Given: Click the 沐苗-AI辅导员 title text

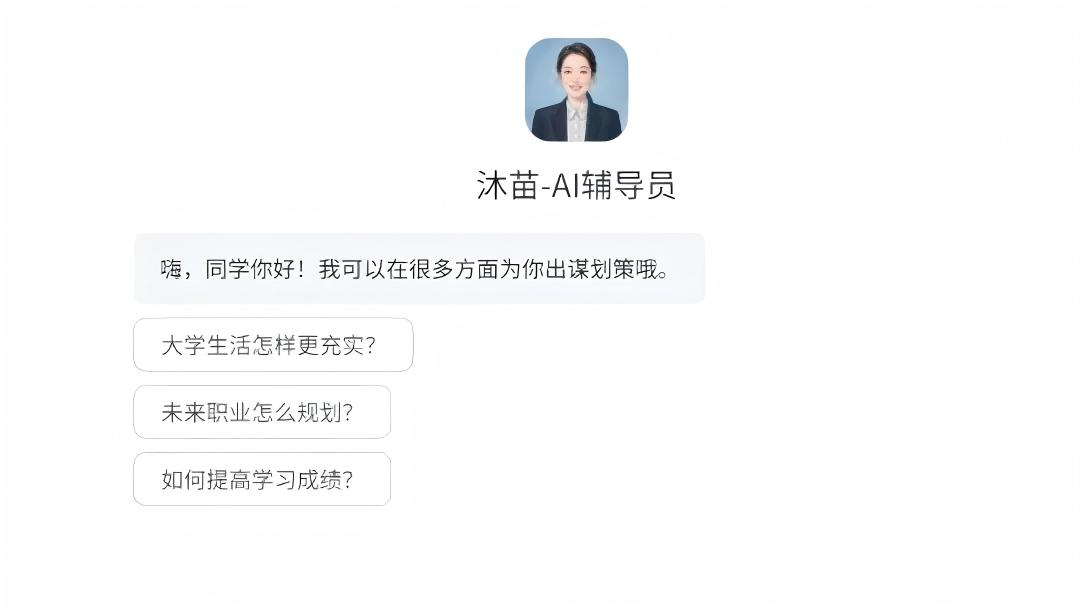Looking at the screenshot, I should coord(576,185).
